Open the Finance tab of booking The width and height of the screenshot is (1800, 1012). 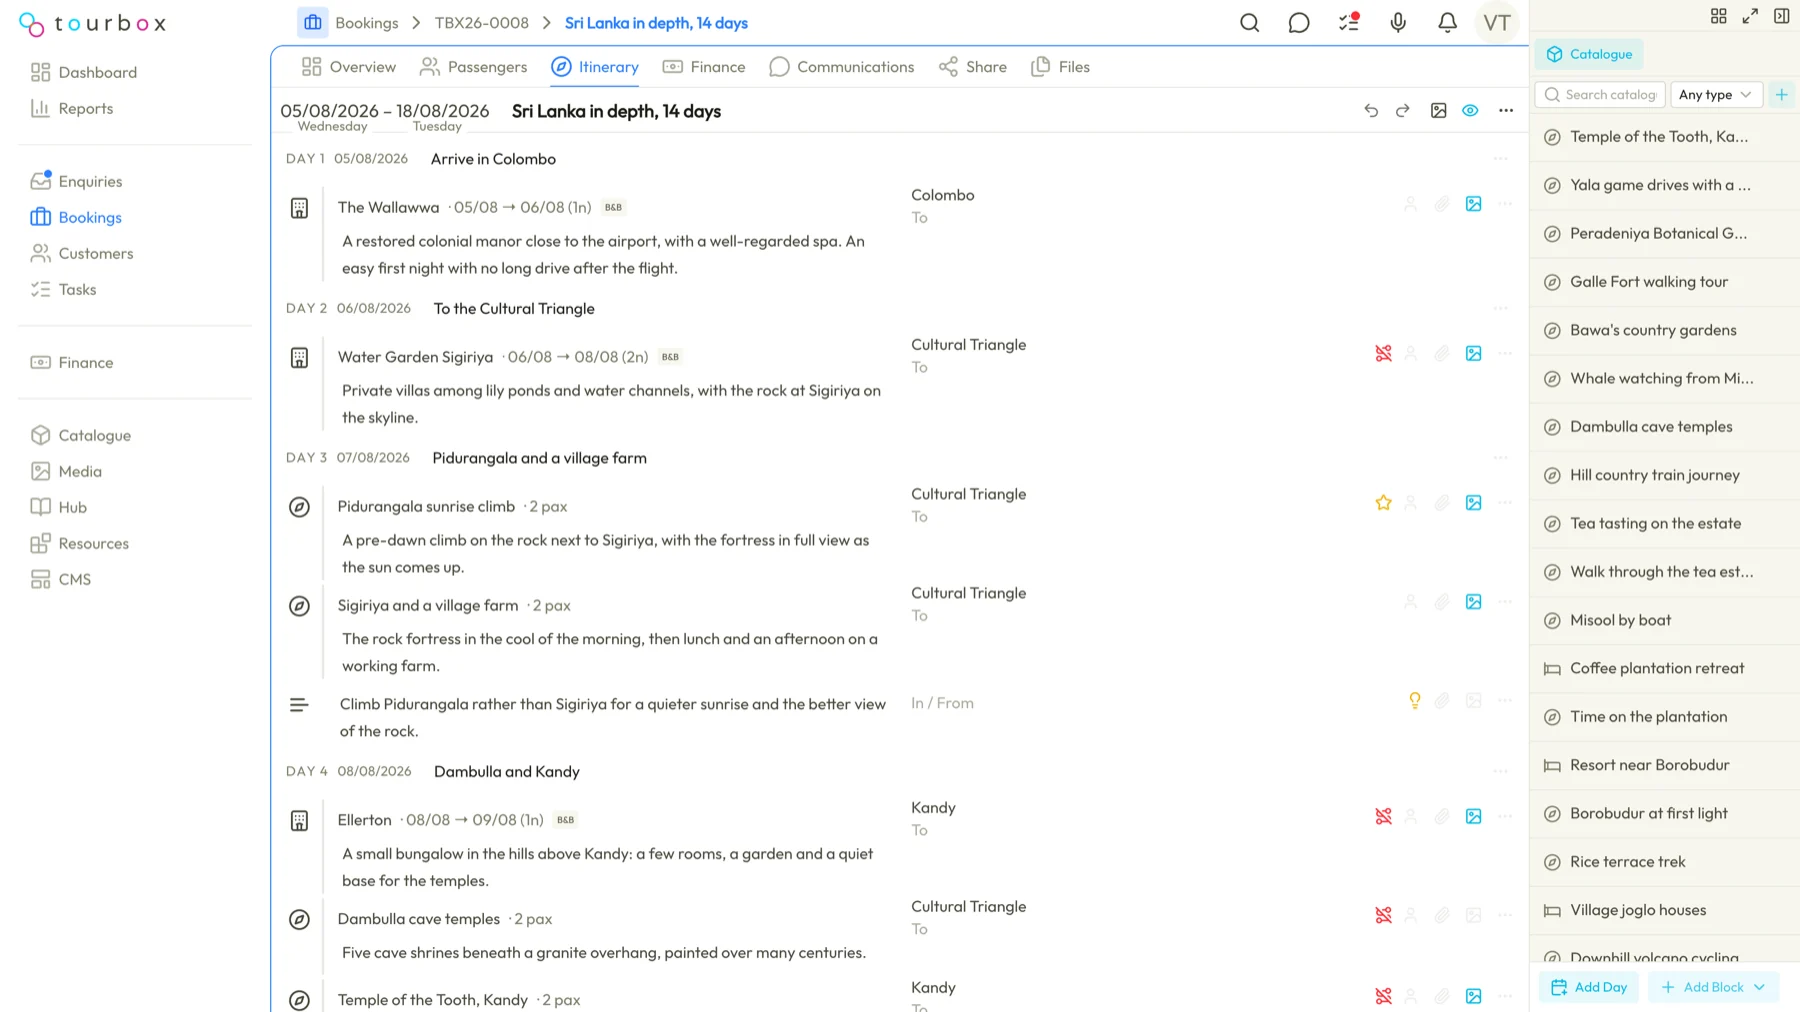click(x=704, y=67)
